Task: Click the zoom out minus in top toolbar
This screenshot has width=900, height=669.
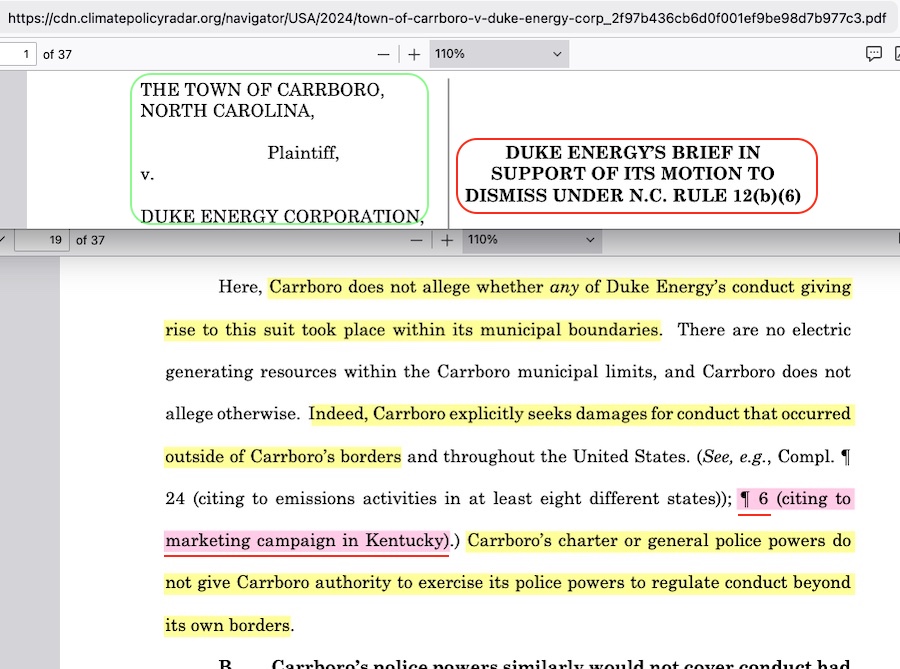Action: click(x=383, y=54)
